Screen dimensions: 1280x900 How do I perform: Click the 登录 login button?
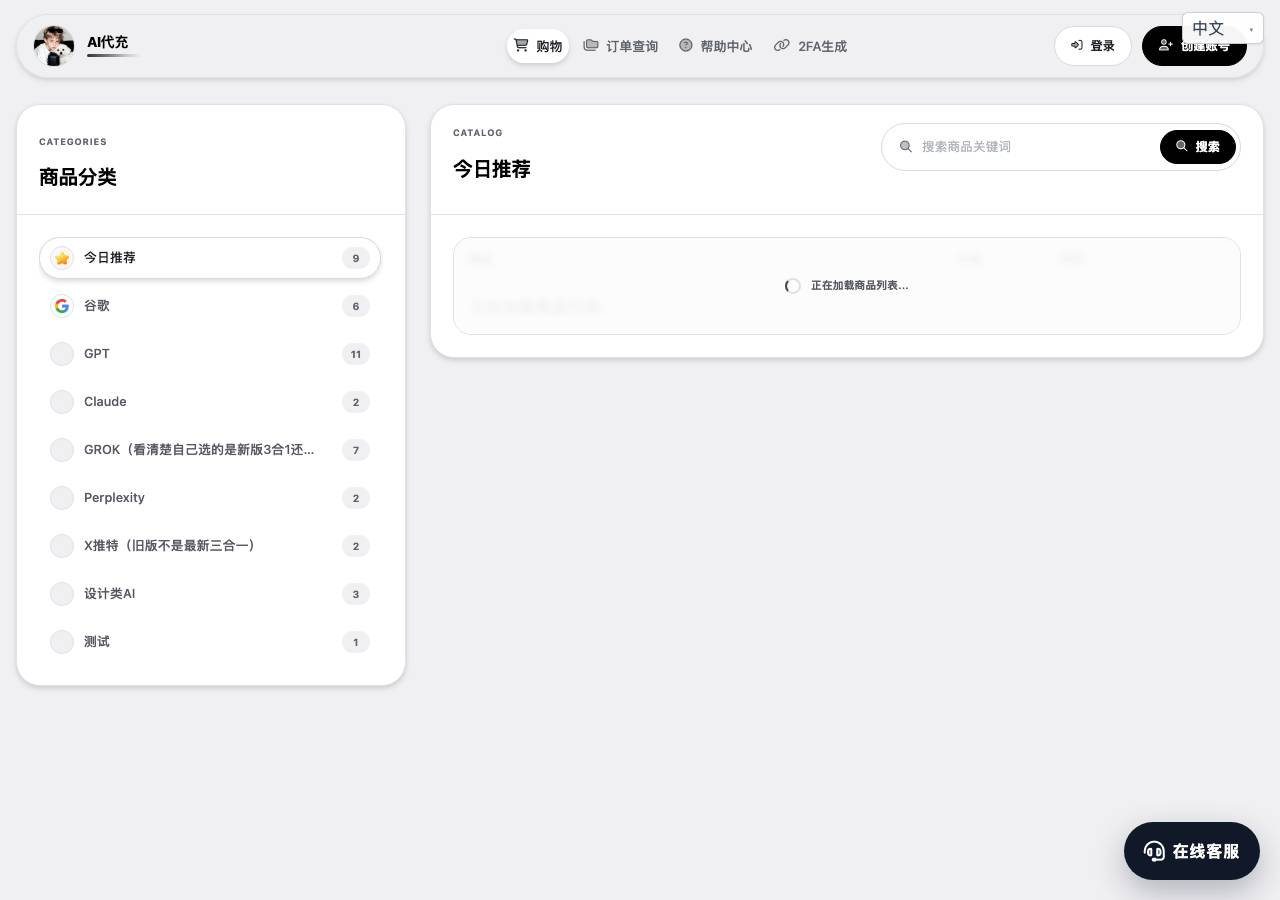point(1093,46)
